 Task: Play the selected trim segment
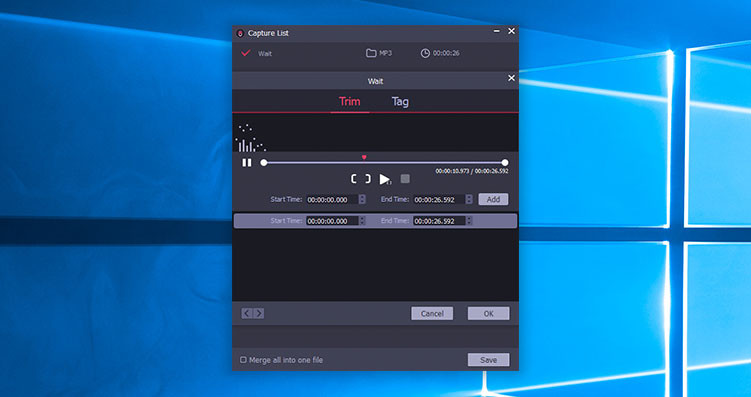pyautogui.click(x=385, y=180)
